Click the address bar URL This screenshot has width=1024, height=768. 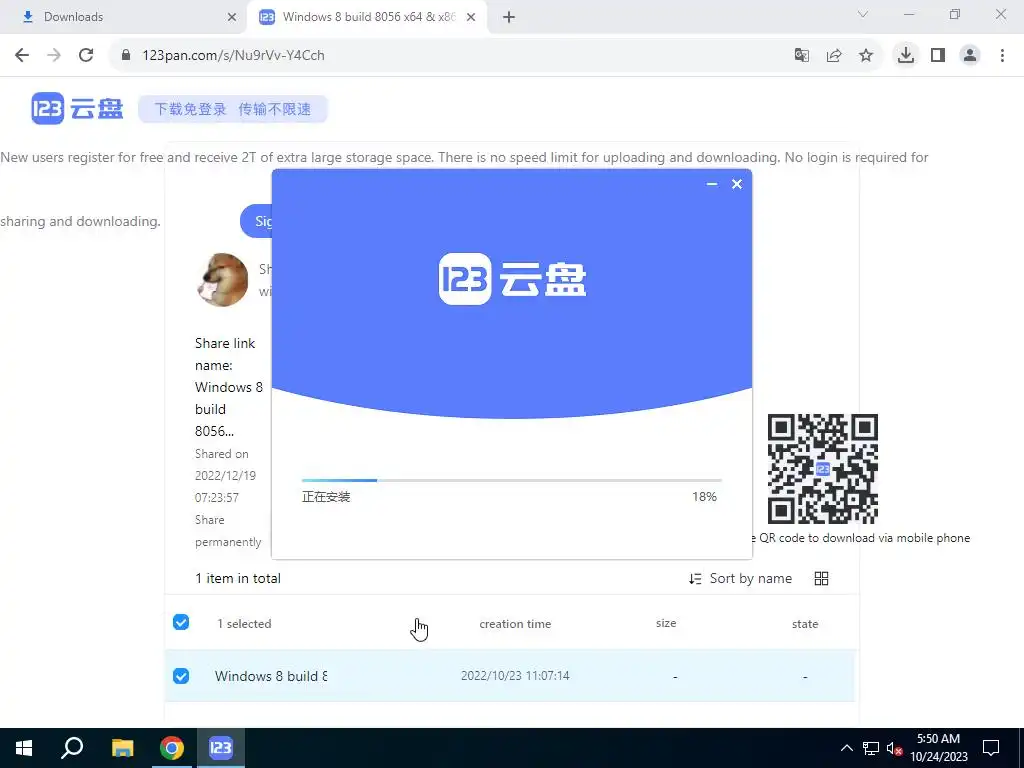click(233, 56)
